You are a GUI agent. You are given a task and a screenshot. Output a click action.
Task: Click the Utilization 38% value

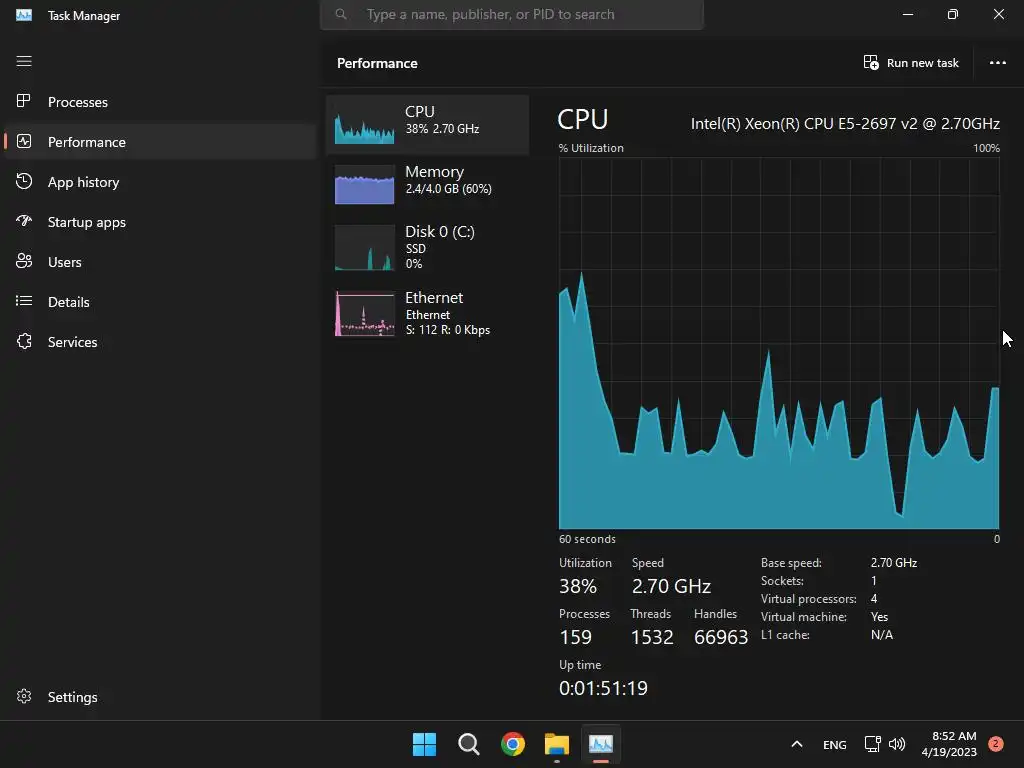pyautogui.click(x=577, y=586)
